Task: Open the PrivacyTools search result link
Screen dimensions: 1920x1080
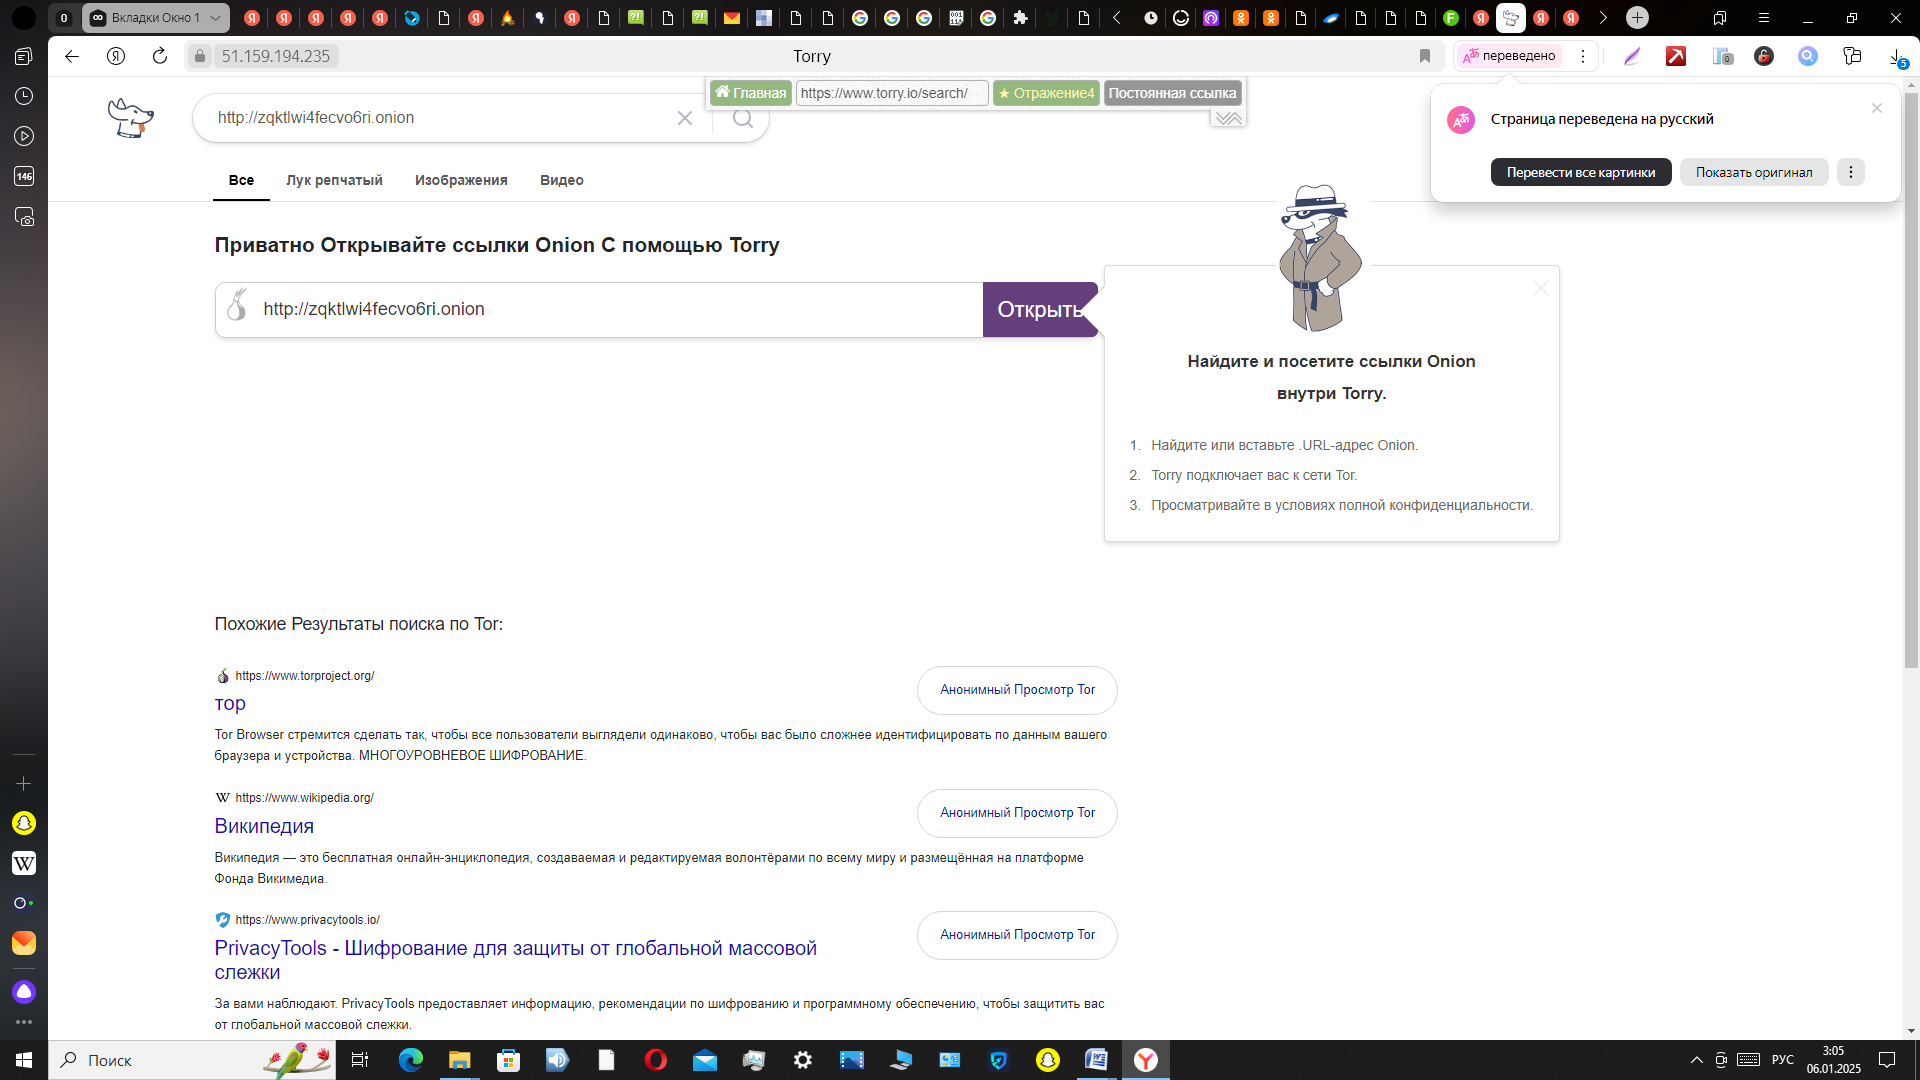Action: tap(515, 960)
